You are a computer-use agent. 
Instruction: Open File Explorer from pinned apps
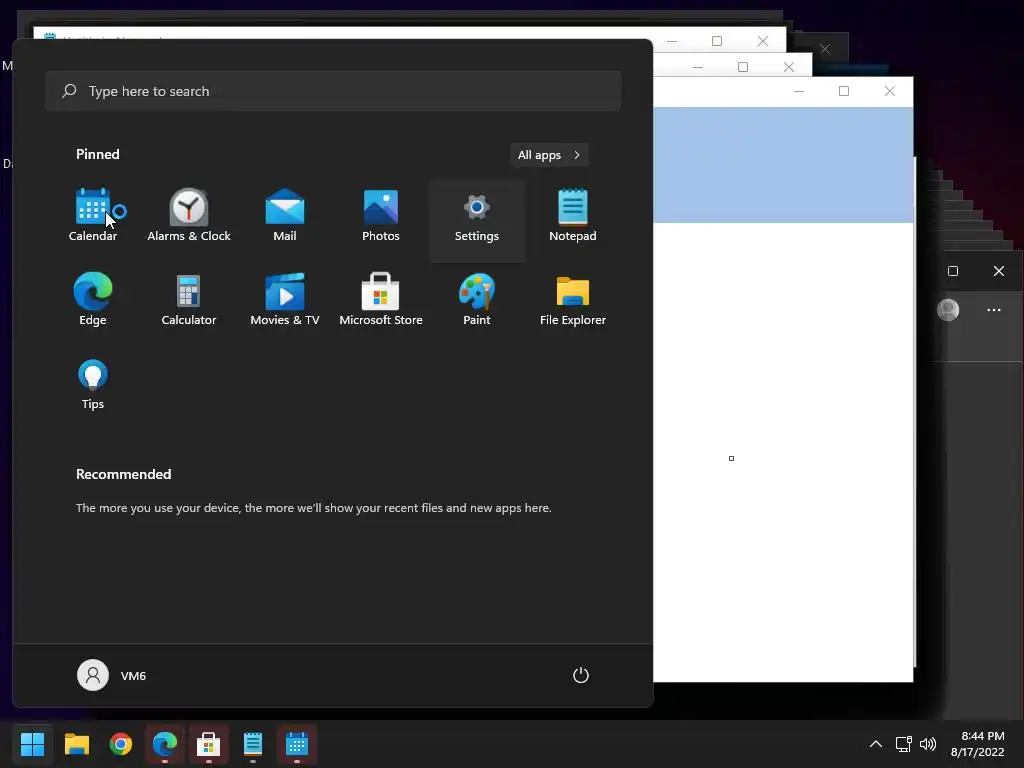(573, 300)
